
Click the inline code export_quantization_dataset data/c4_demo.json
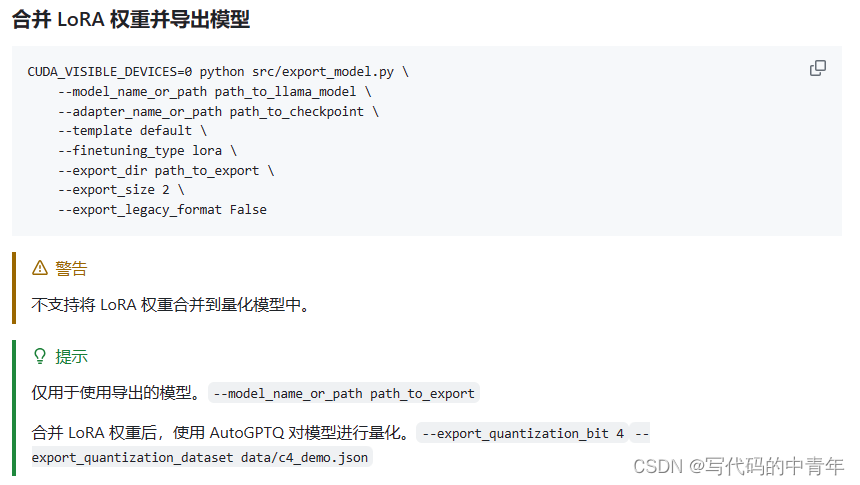[x=200, y=458]
